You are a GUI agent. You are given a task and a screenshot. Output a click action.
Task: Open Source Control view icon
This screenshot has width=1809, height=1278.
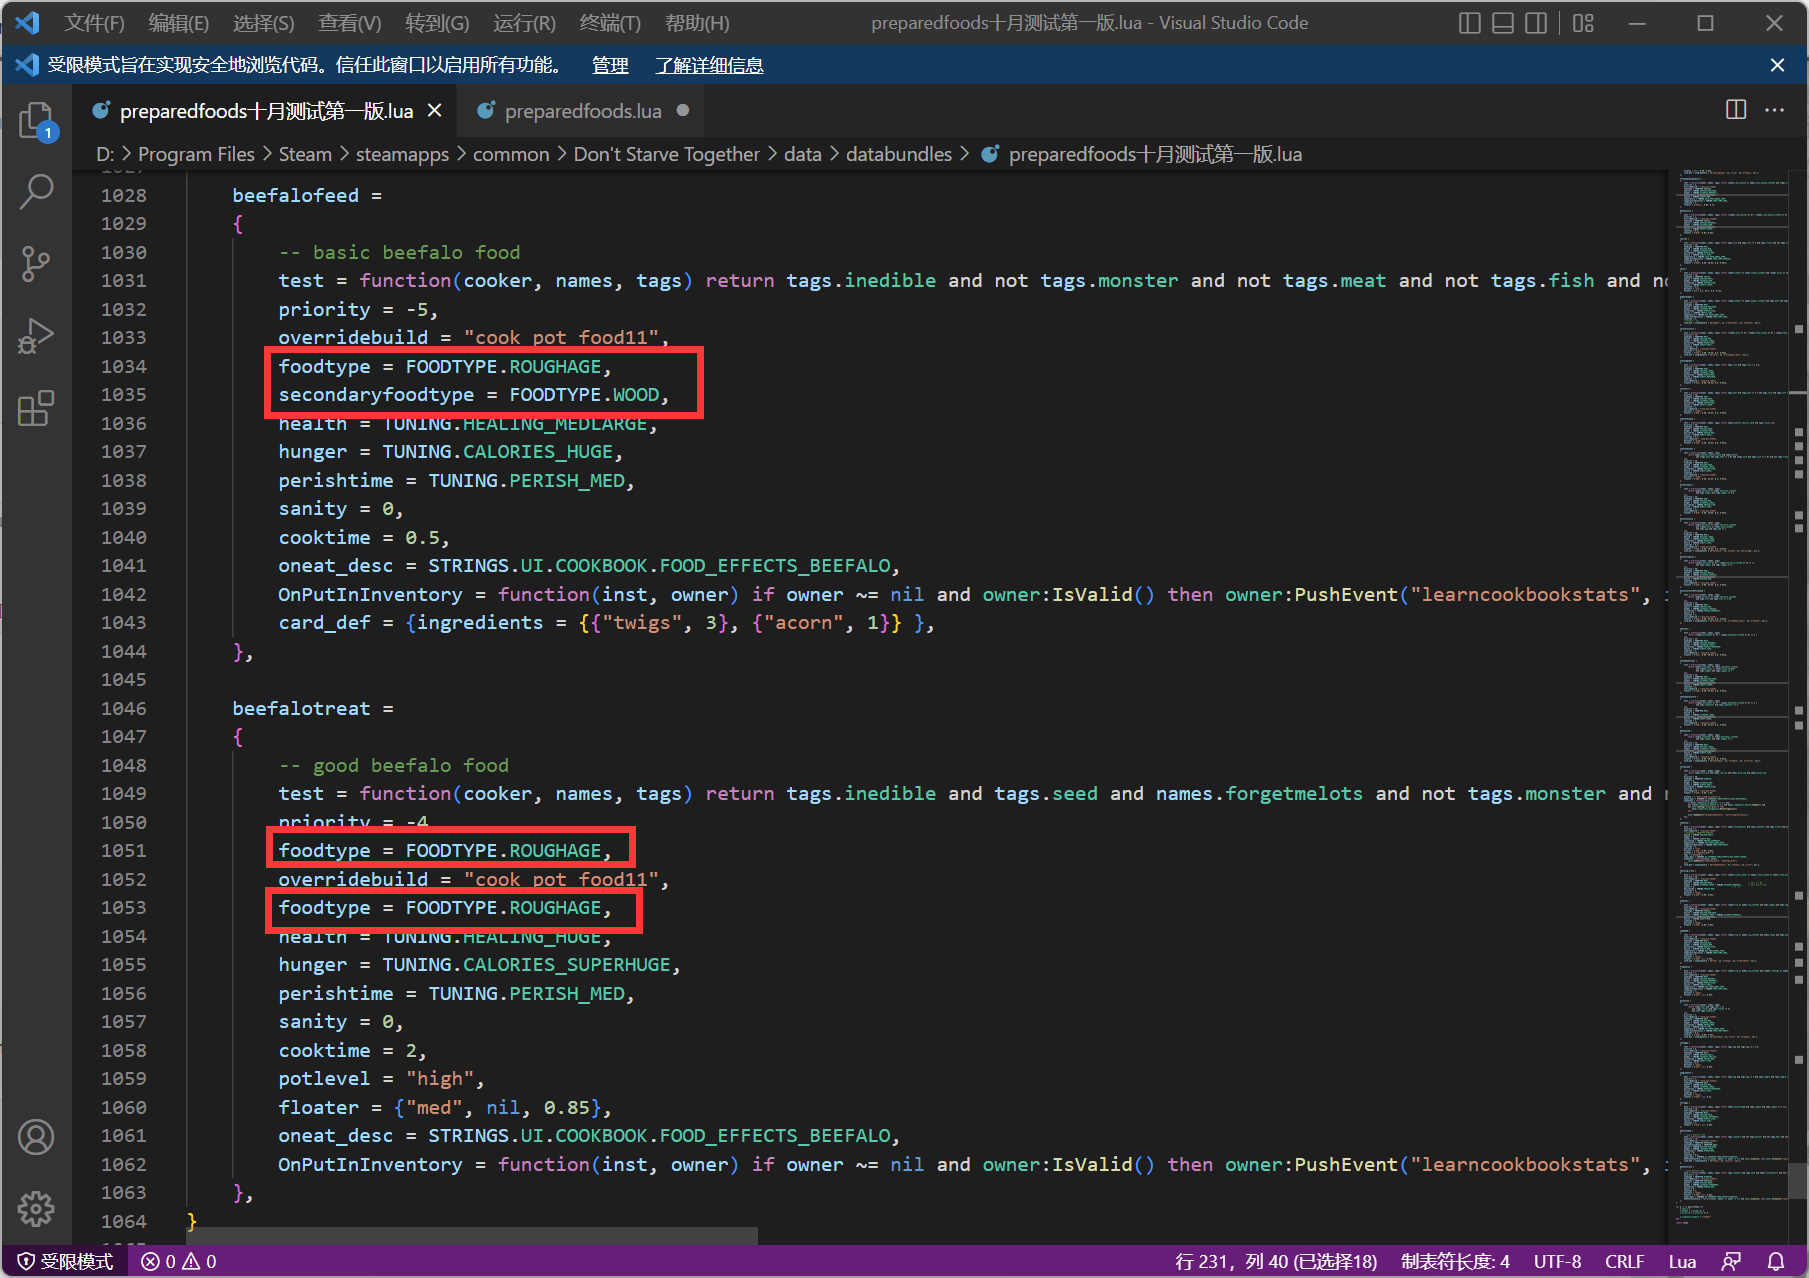[36, 264]
